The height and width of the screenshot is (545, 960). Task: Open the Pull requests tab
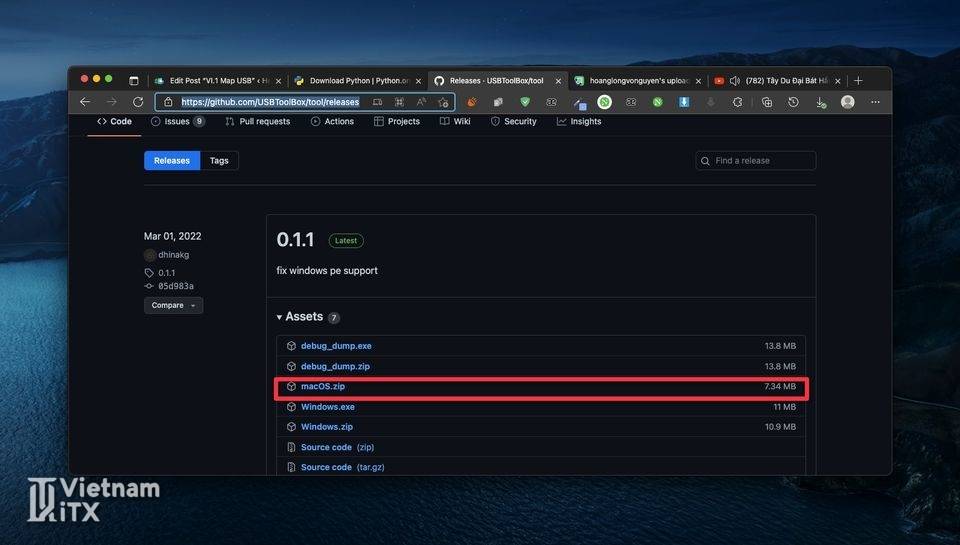pyautogui.click(x=257, y=122)
